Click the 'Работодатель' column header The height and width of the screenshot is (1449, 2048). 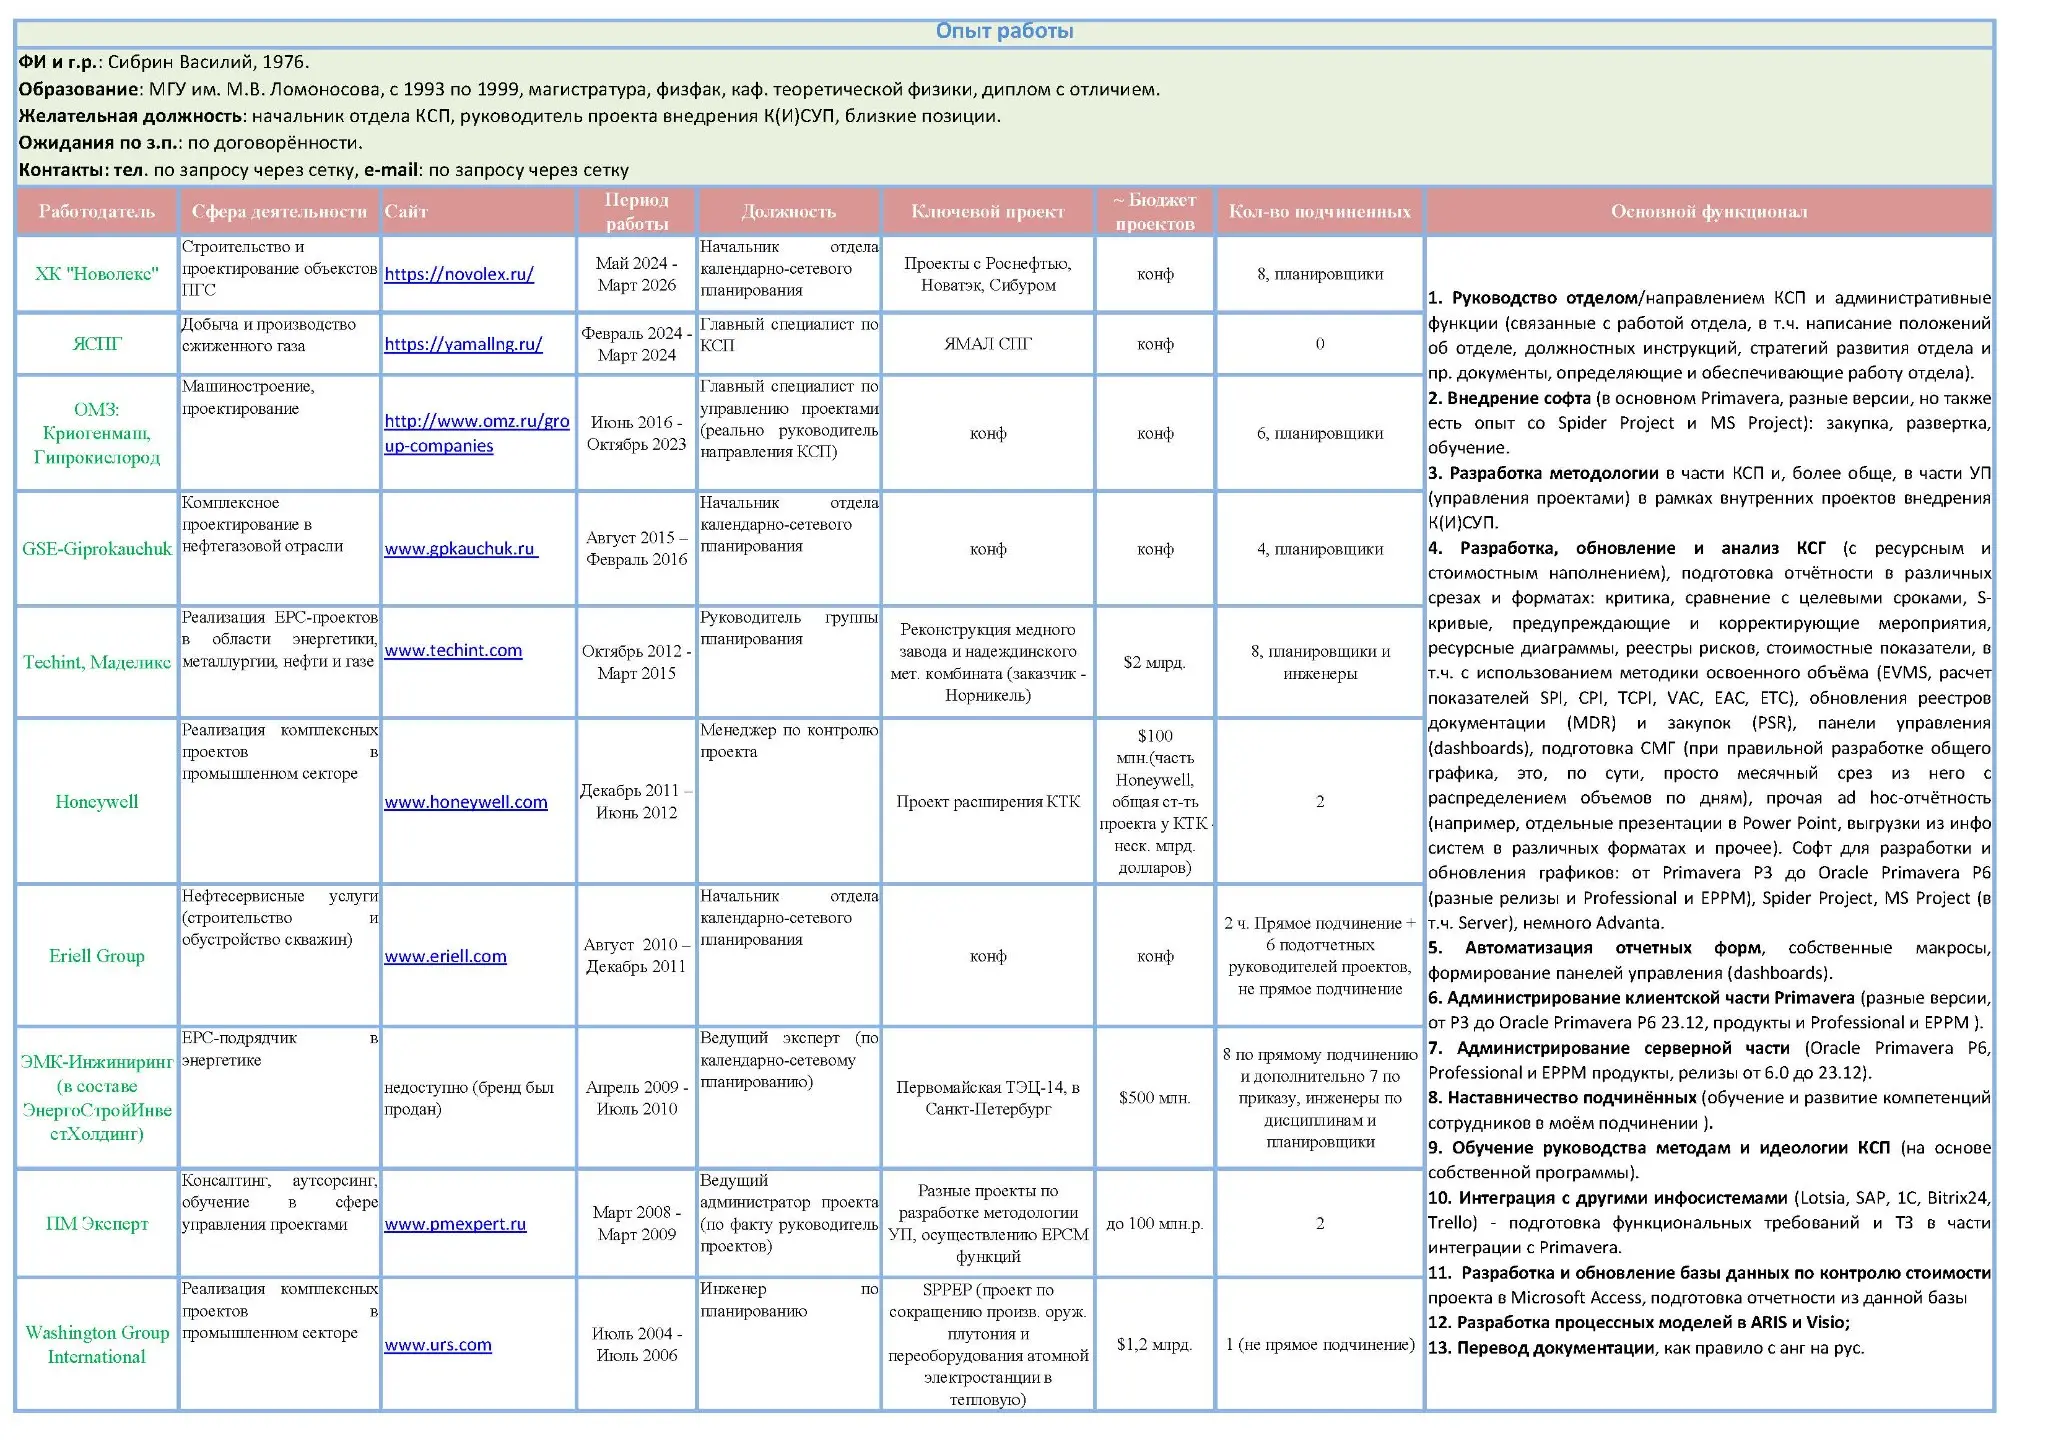point(97,211)
